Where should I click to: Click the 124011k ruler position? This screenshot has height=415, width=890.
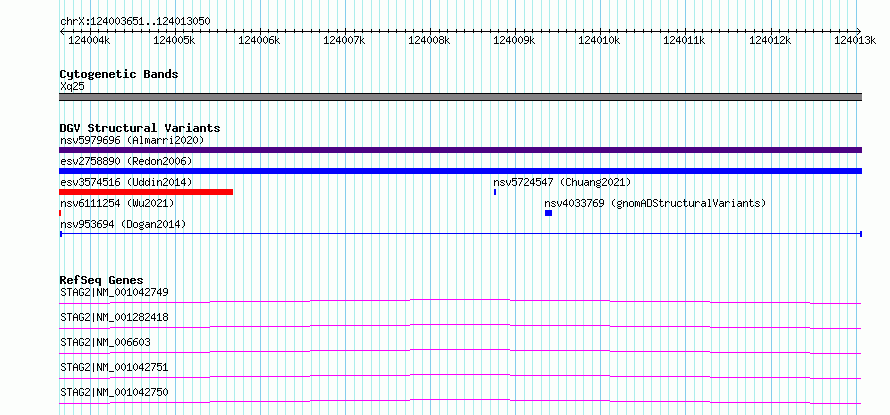685,40
